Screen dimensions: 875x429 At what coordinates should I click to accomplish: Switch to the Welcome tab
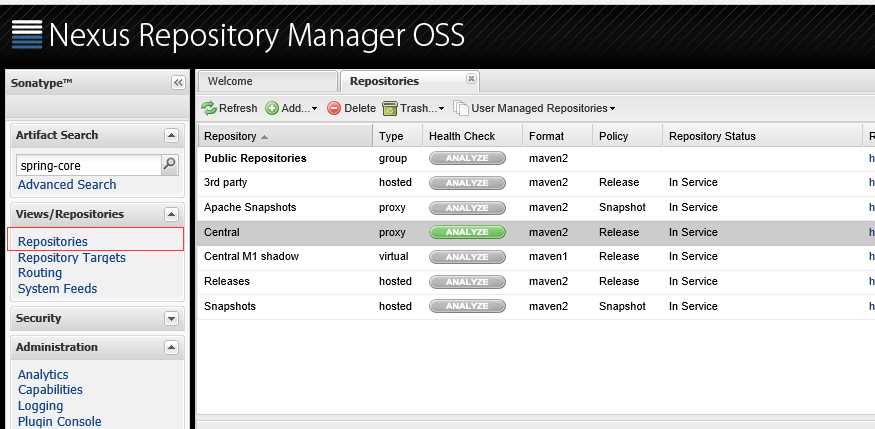tap(267, 81)
